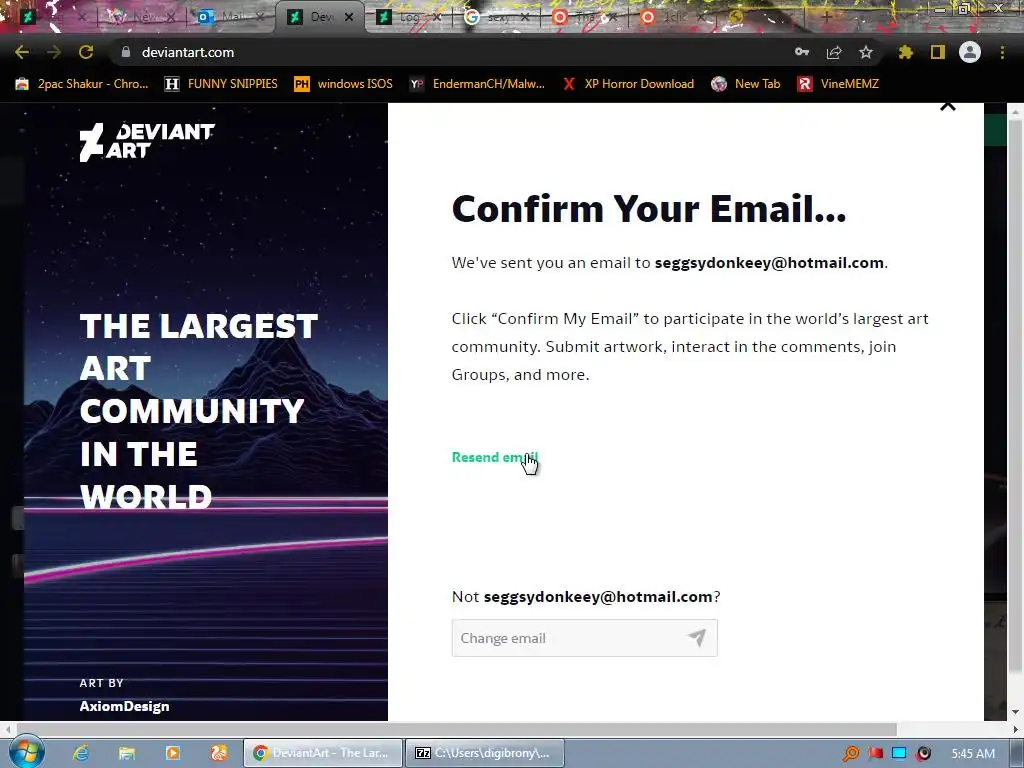1024x768 pixels.
Task: Click the browser forward arrow
Action: pos(54,52)
